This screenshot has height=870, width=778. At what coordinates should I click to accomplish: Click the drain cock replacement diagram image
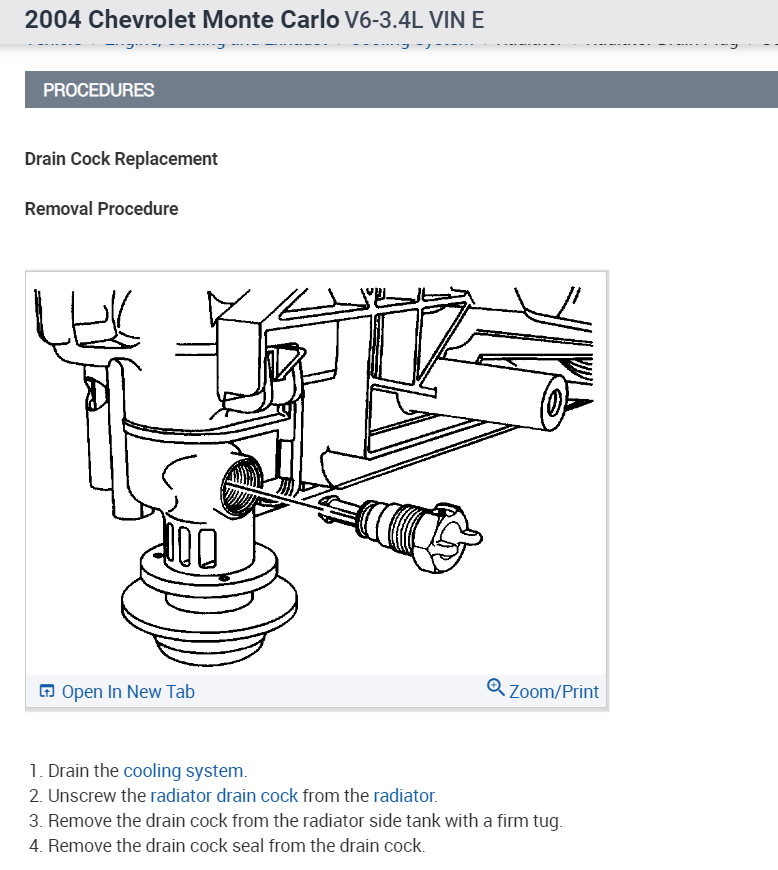[315, 475]
